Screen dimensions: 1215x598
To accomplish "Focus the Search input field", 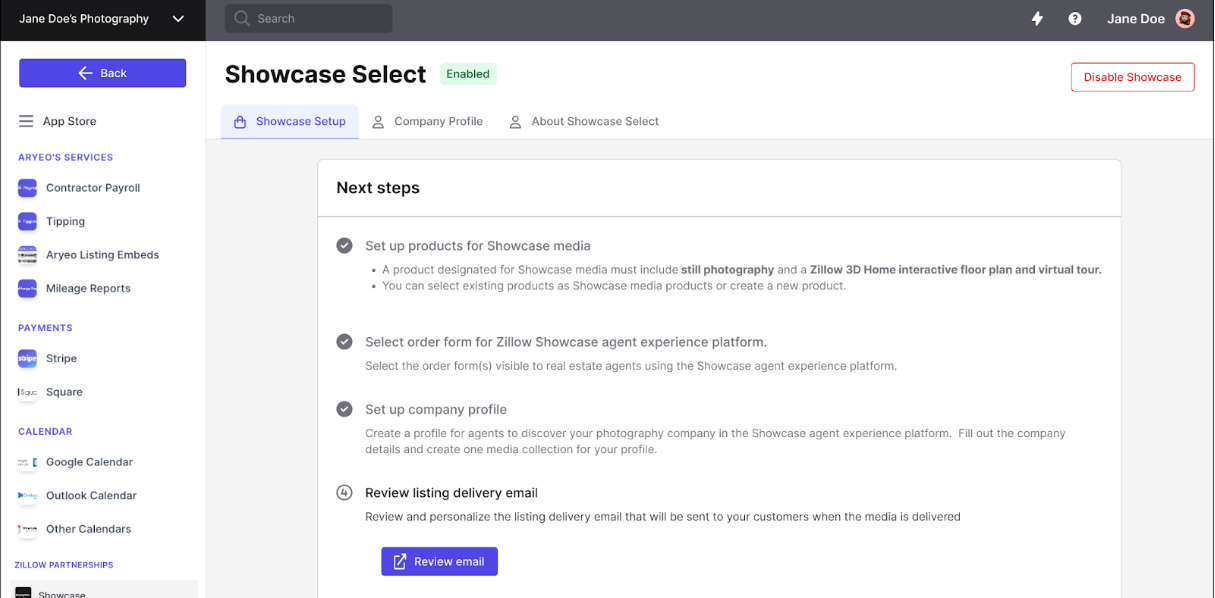I will 308,18.
